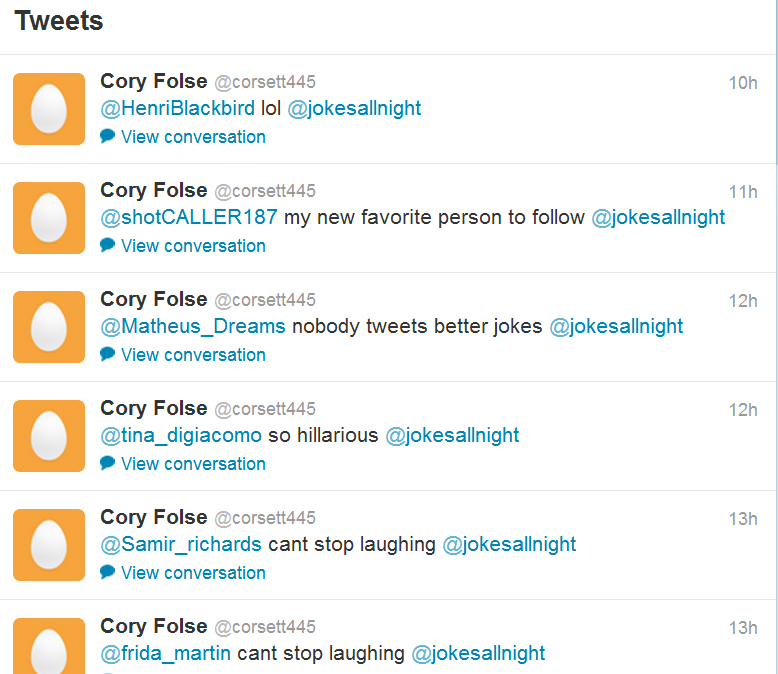Click egg avatar beside the @frida_martin tweet
The height and width of the screenshot is (674, 778).
(49, 646)
